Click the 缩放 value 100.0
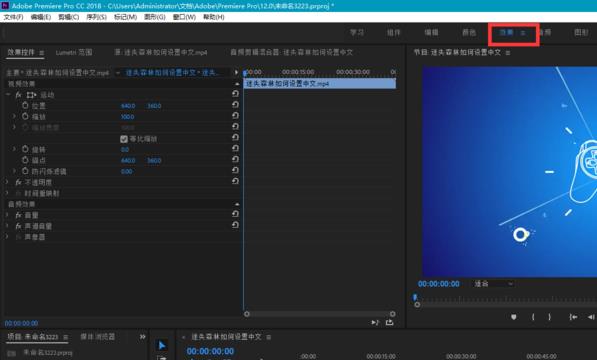597x360 pixels. 128,117
